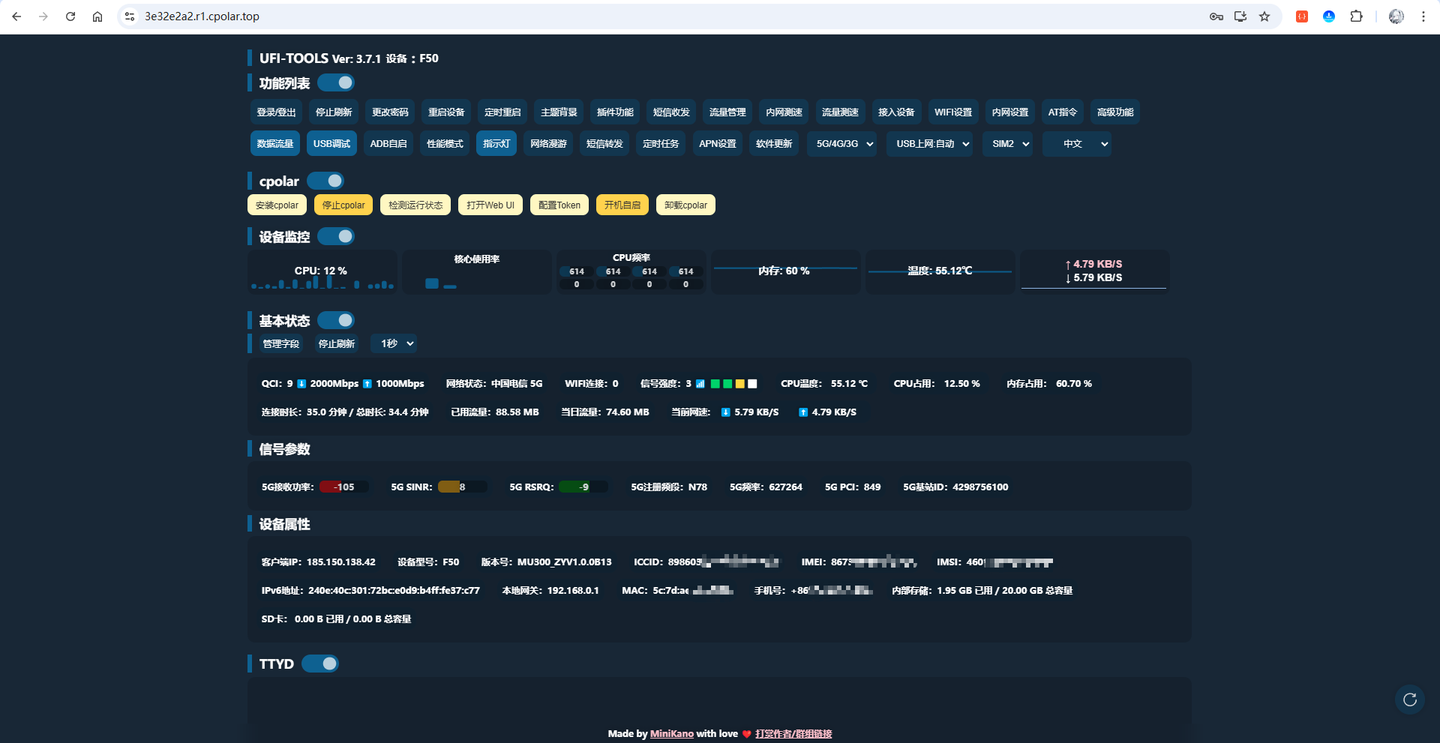The image size is (1440, 743).
Task: Open the saved passwords key icon
Action: (x=1216, y=17)
